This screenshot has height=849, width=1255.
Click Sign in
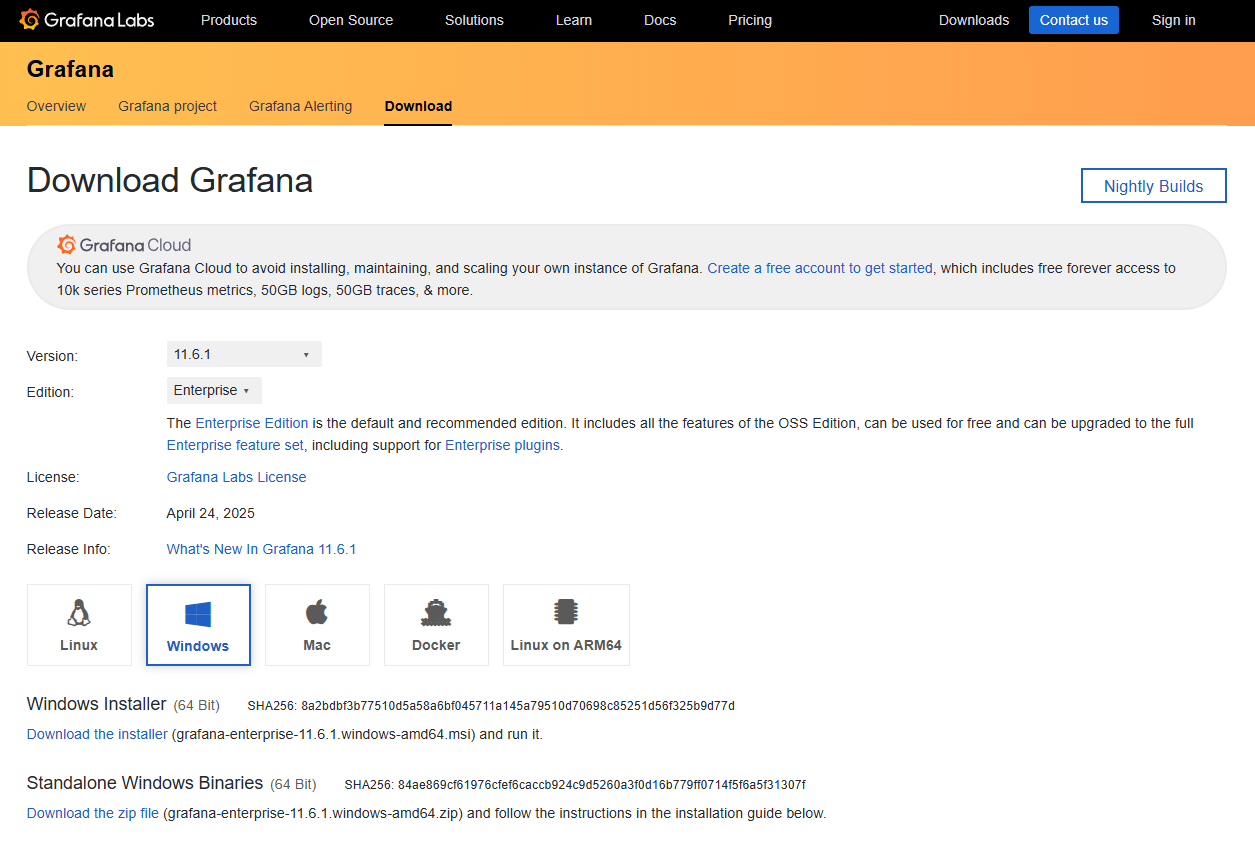(1174, 20)
